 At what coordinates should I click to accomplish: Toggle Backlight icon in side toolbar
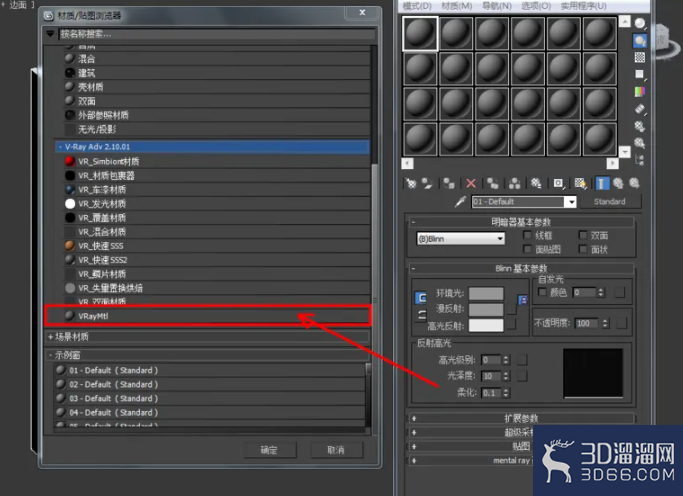(639, 41)
